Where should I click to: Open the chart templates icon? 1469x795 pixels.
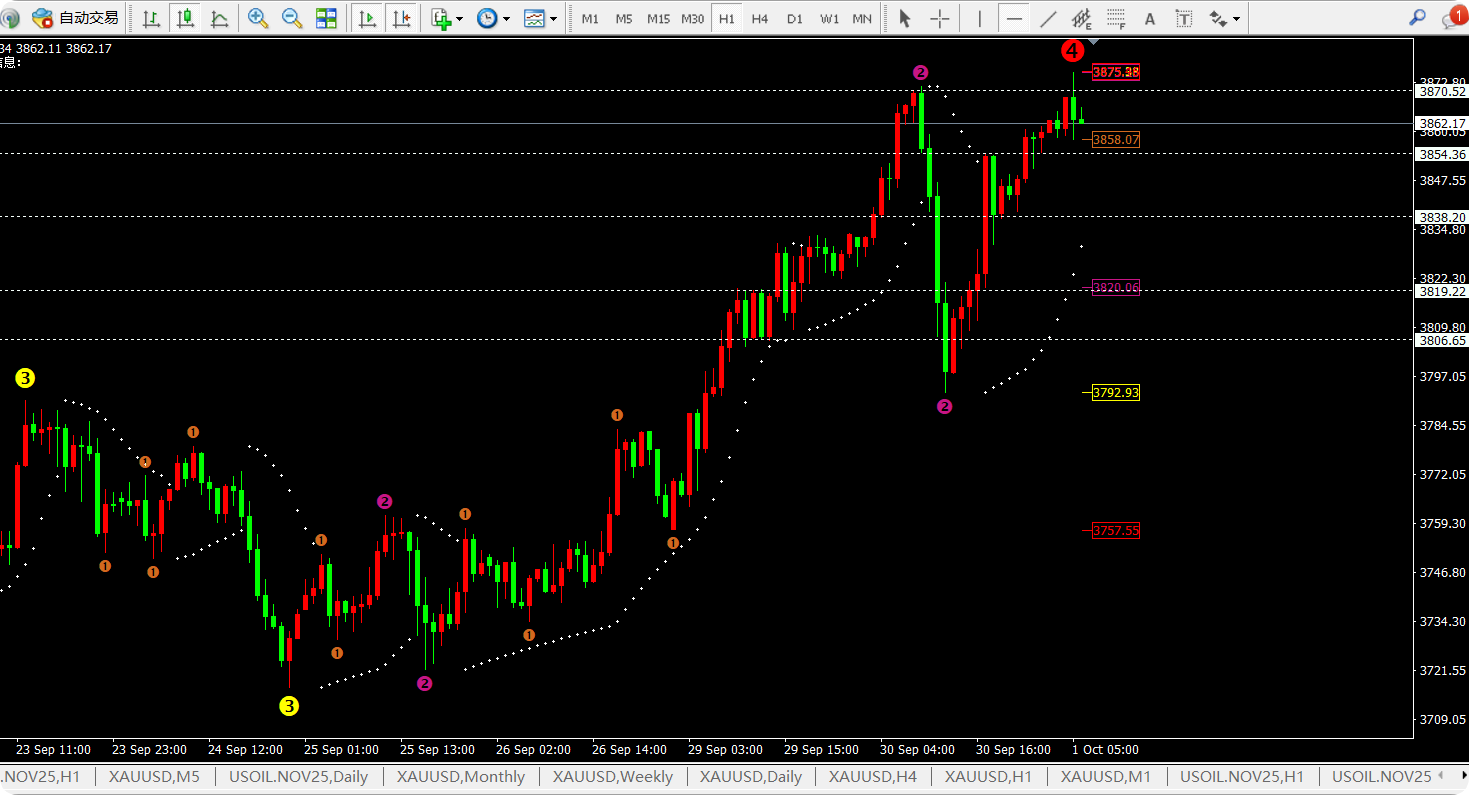[534, 18]
